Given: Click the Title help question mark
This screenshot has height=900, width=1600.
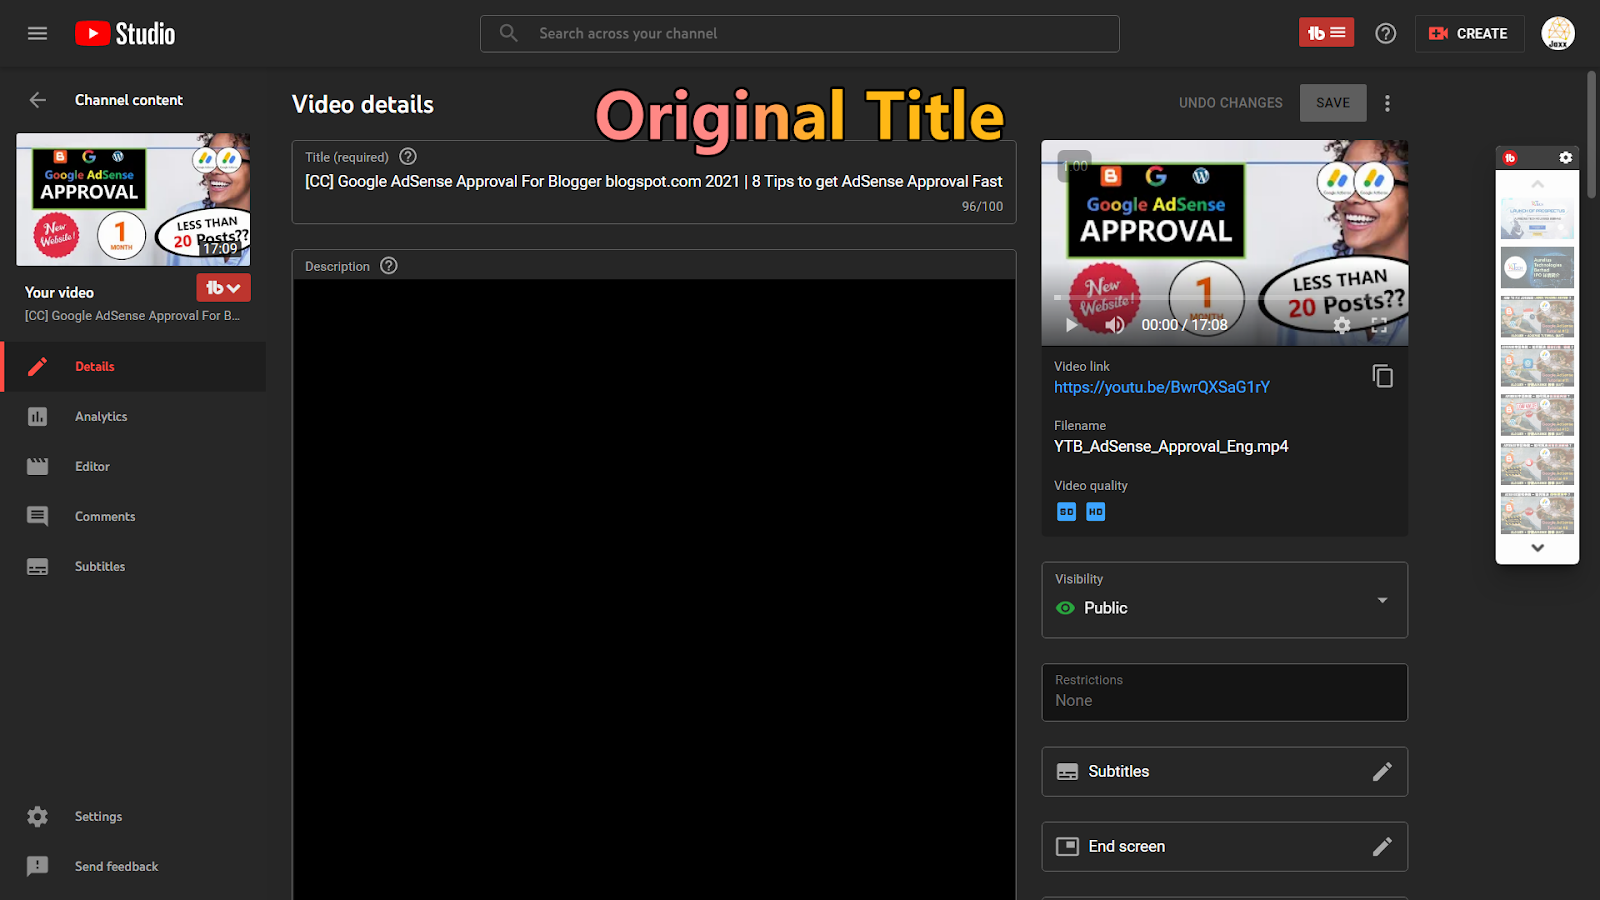Looking at the screenshot, I should coord(408,156).
